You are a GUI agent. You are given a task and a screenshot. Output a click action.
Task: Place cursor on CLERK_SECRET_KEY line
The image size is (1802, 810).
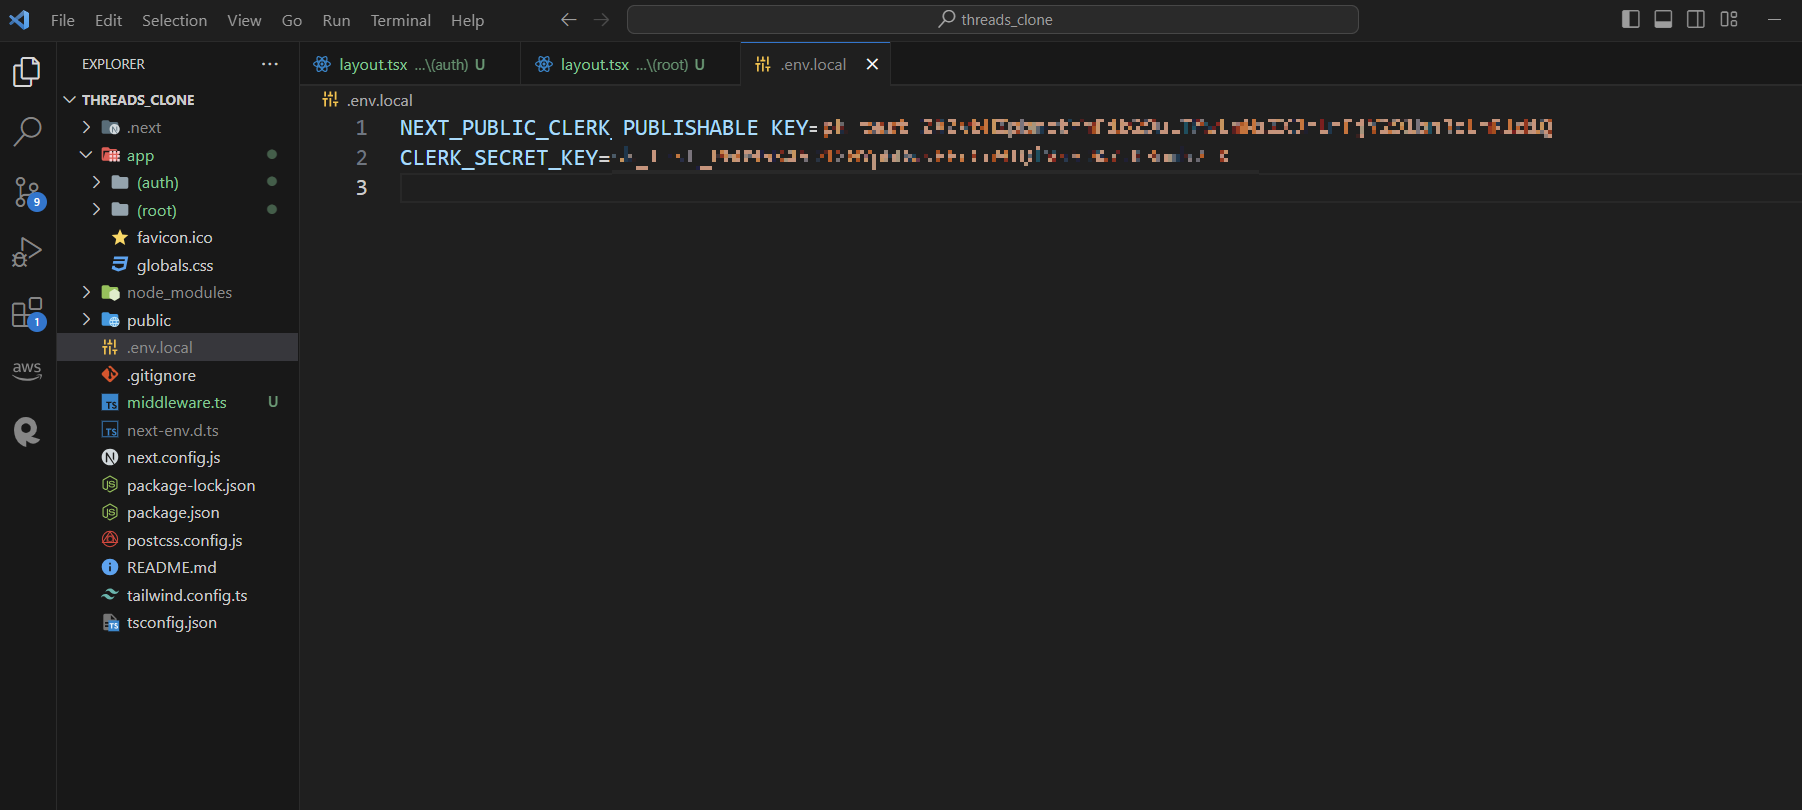point(815,158)
